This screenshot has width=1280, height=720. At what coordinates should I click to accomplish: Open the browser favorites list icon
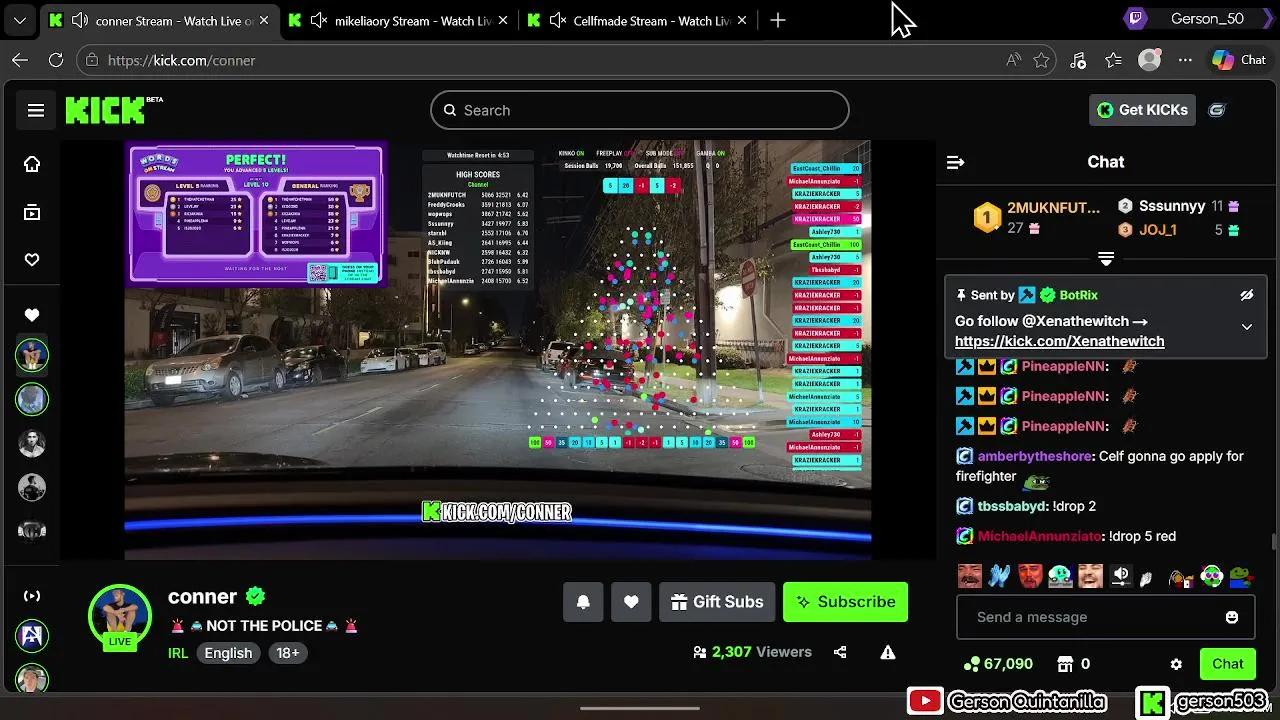pyautogui.click(x=1113, y=60)
